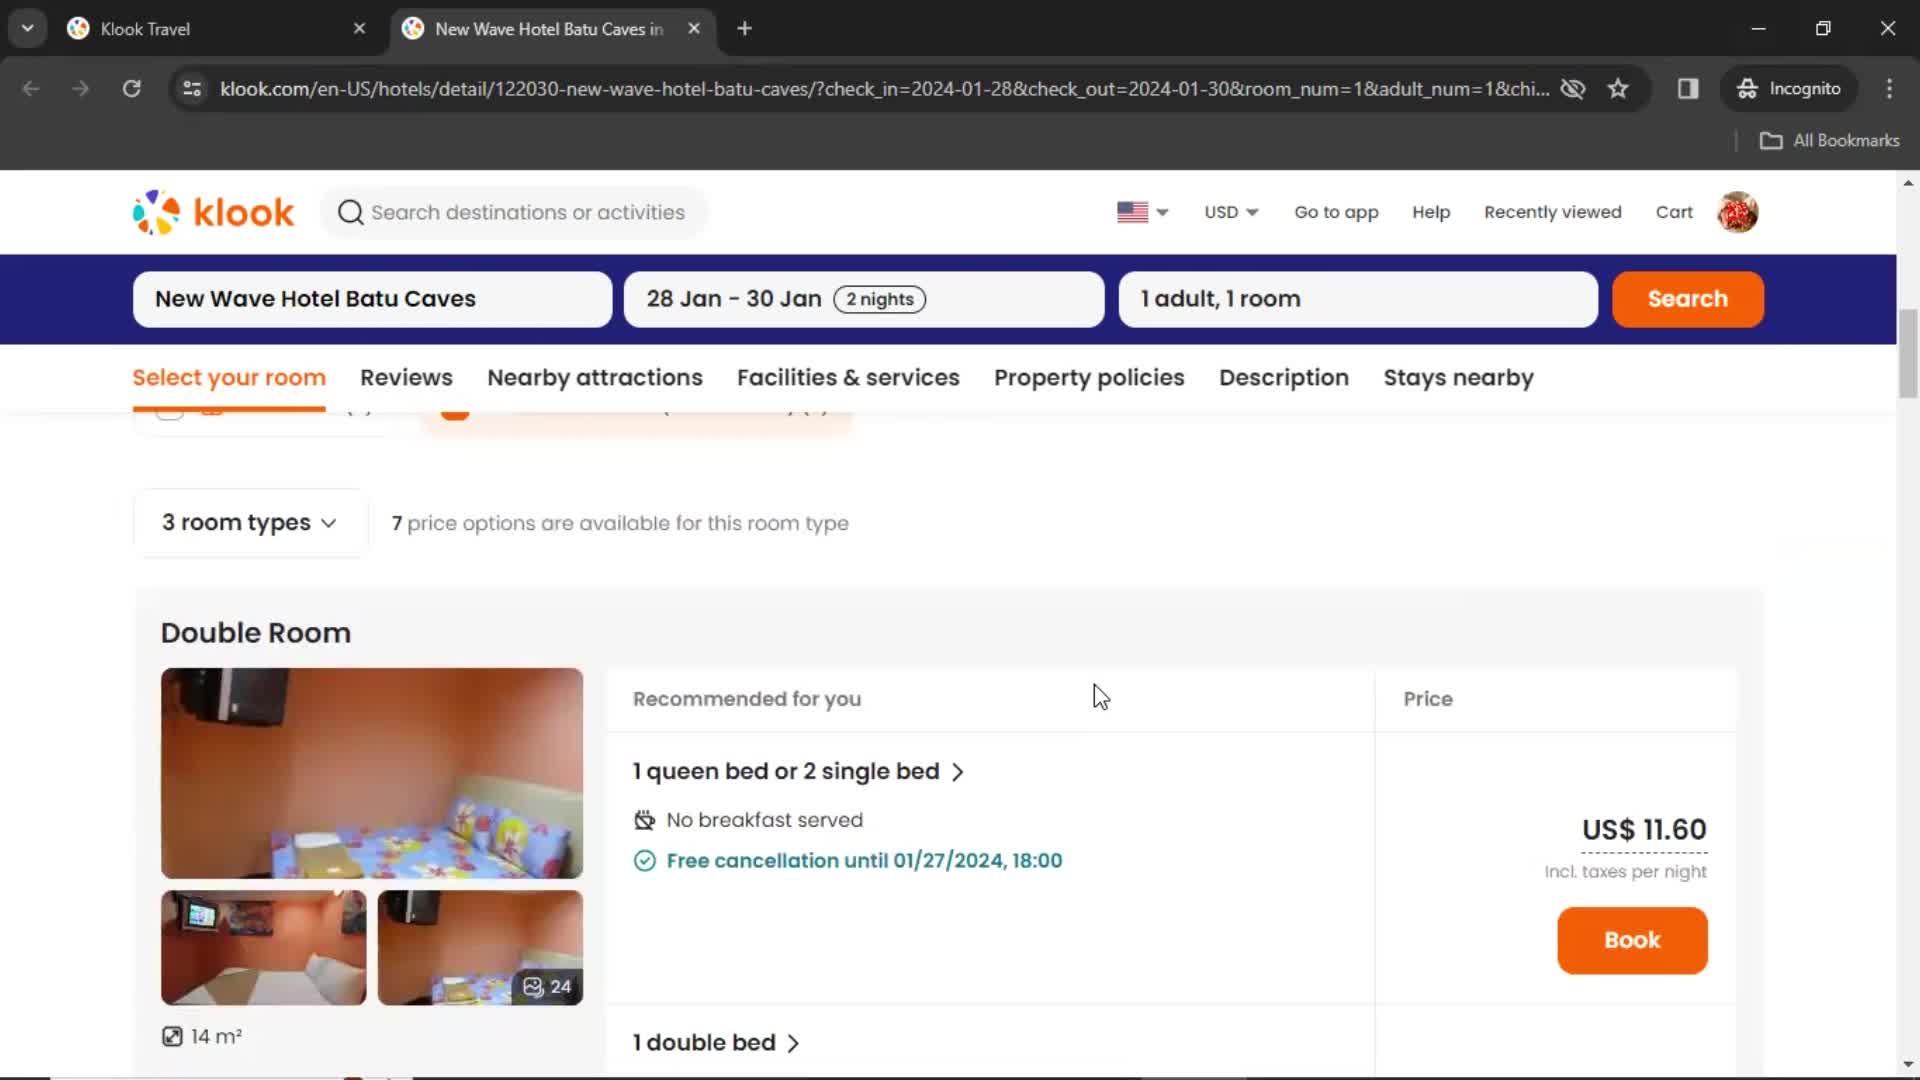Image resolution: width=1920 pixels, height=1080 pixels.
Task: Click the date range input field
Action: (x=862, y=298)
